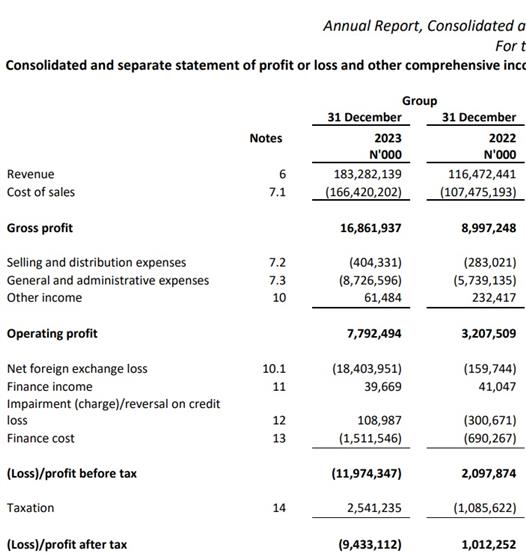Select the (18,403,951) foreign exchange loss value
This screenshot has width=526, height=556.
point(367,369)
